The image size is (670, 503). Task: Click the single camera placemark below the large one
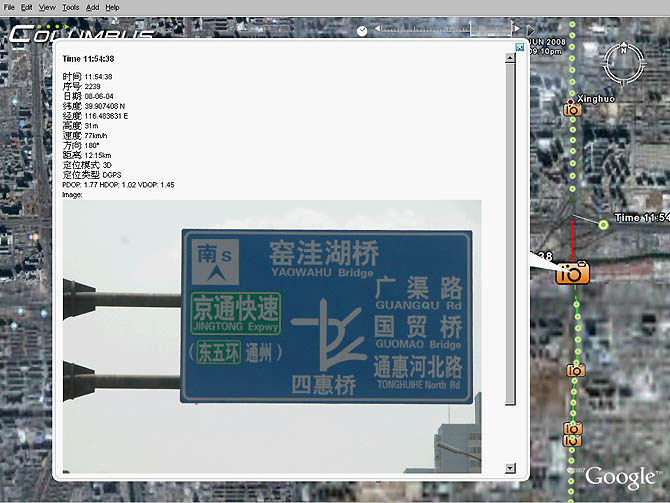click(x=576, y=370)
